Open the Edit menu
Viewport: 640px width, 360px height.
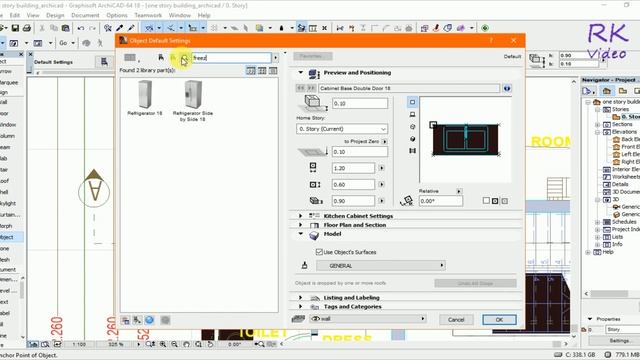coord(15,16)
